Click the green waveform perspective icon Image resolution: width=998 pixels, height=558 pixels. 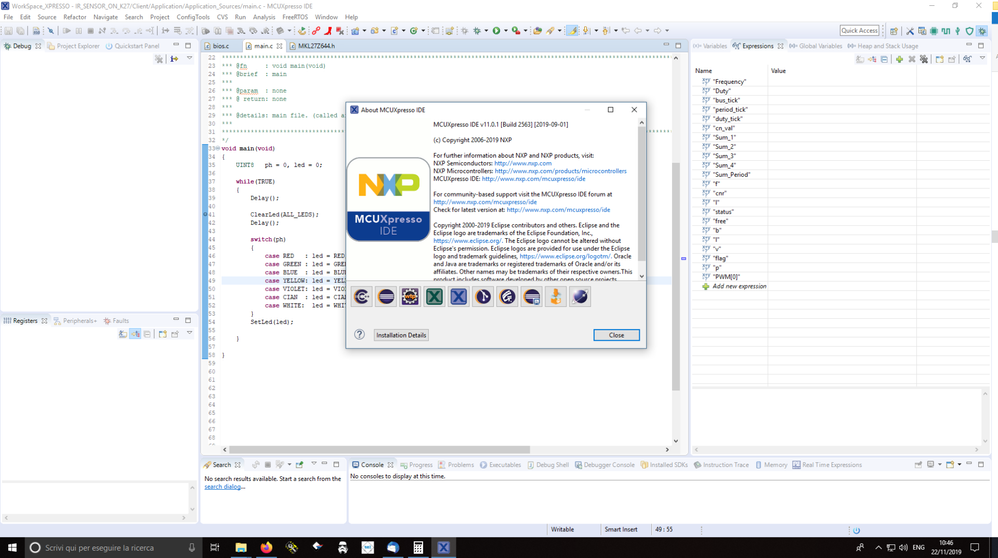[946, 31]
